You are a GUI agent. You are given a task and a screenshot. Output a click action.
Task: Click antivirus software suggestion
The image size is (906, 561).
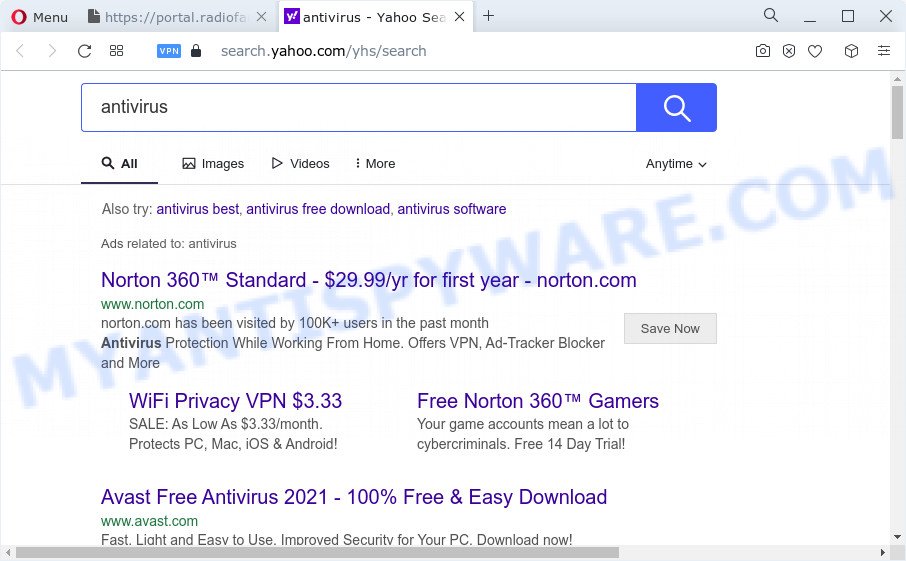[452, 209]
